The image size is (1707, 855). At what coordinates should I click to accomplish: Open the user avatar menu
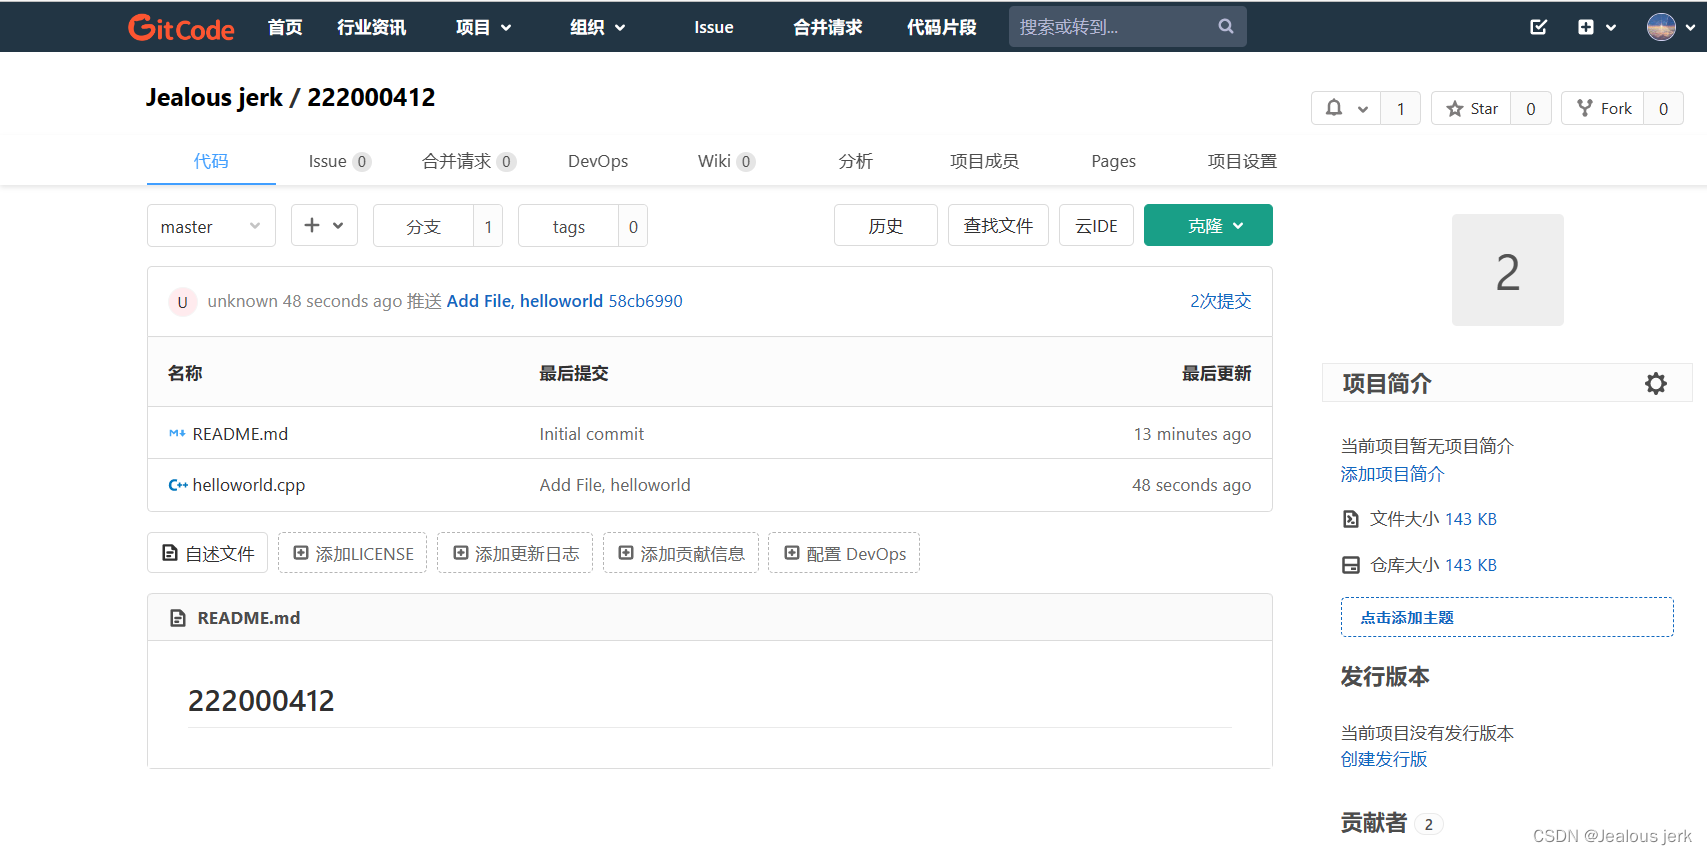1661,27
